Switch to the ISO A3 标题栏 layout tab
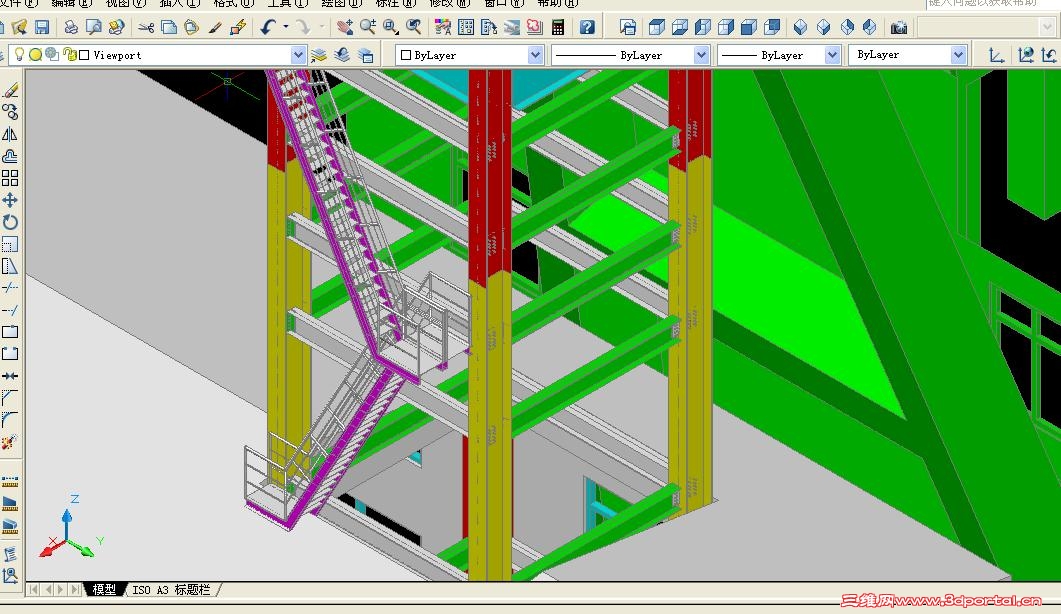The height and width of the screenshot is (614, 1061). tap(171, 590)
